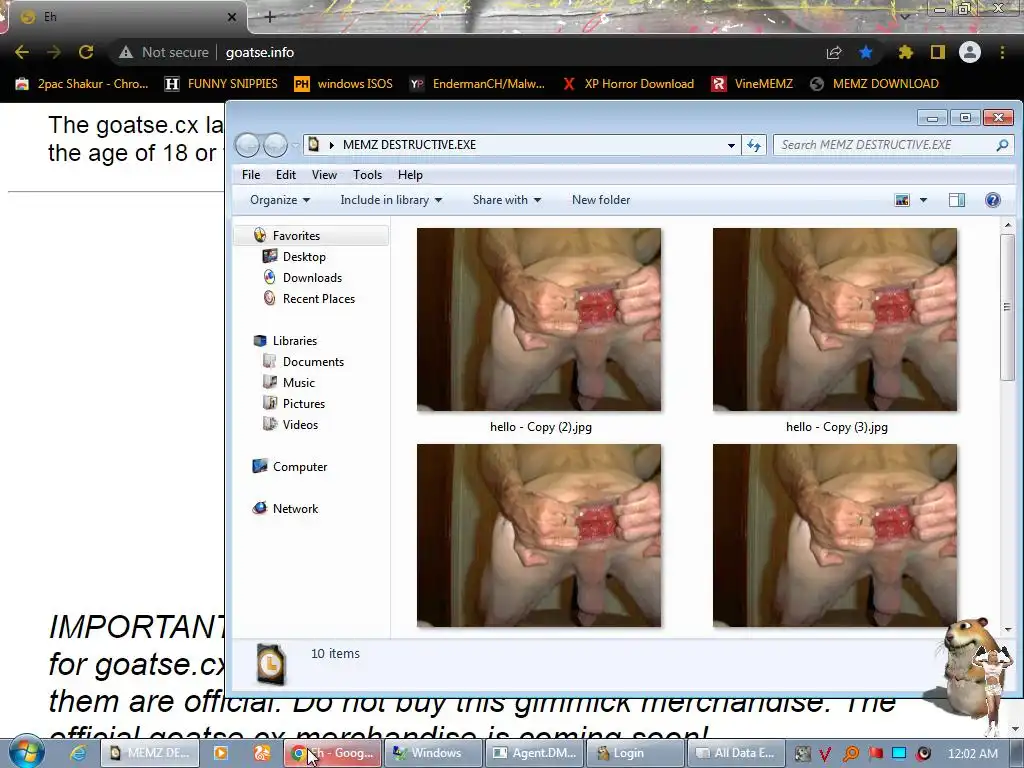Share this page via Chrome share icon

point(834,52)
